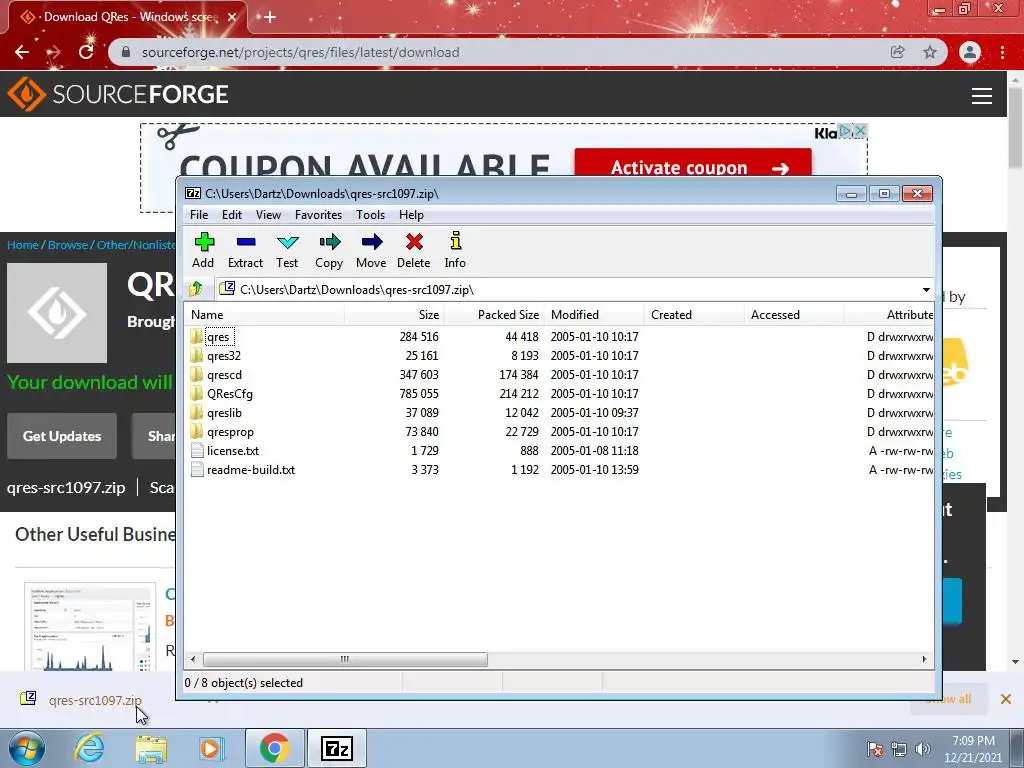The image size is (1024, 768).
Task: Open the Edit menu in 7-Zip
Action: [232, 215]
